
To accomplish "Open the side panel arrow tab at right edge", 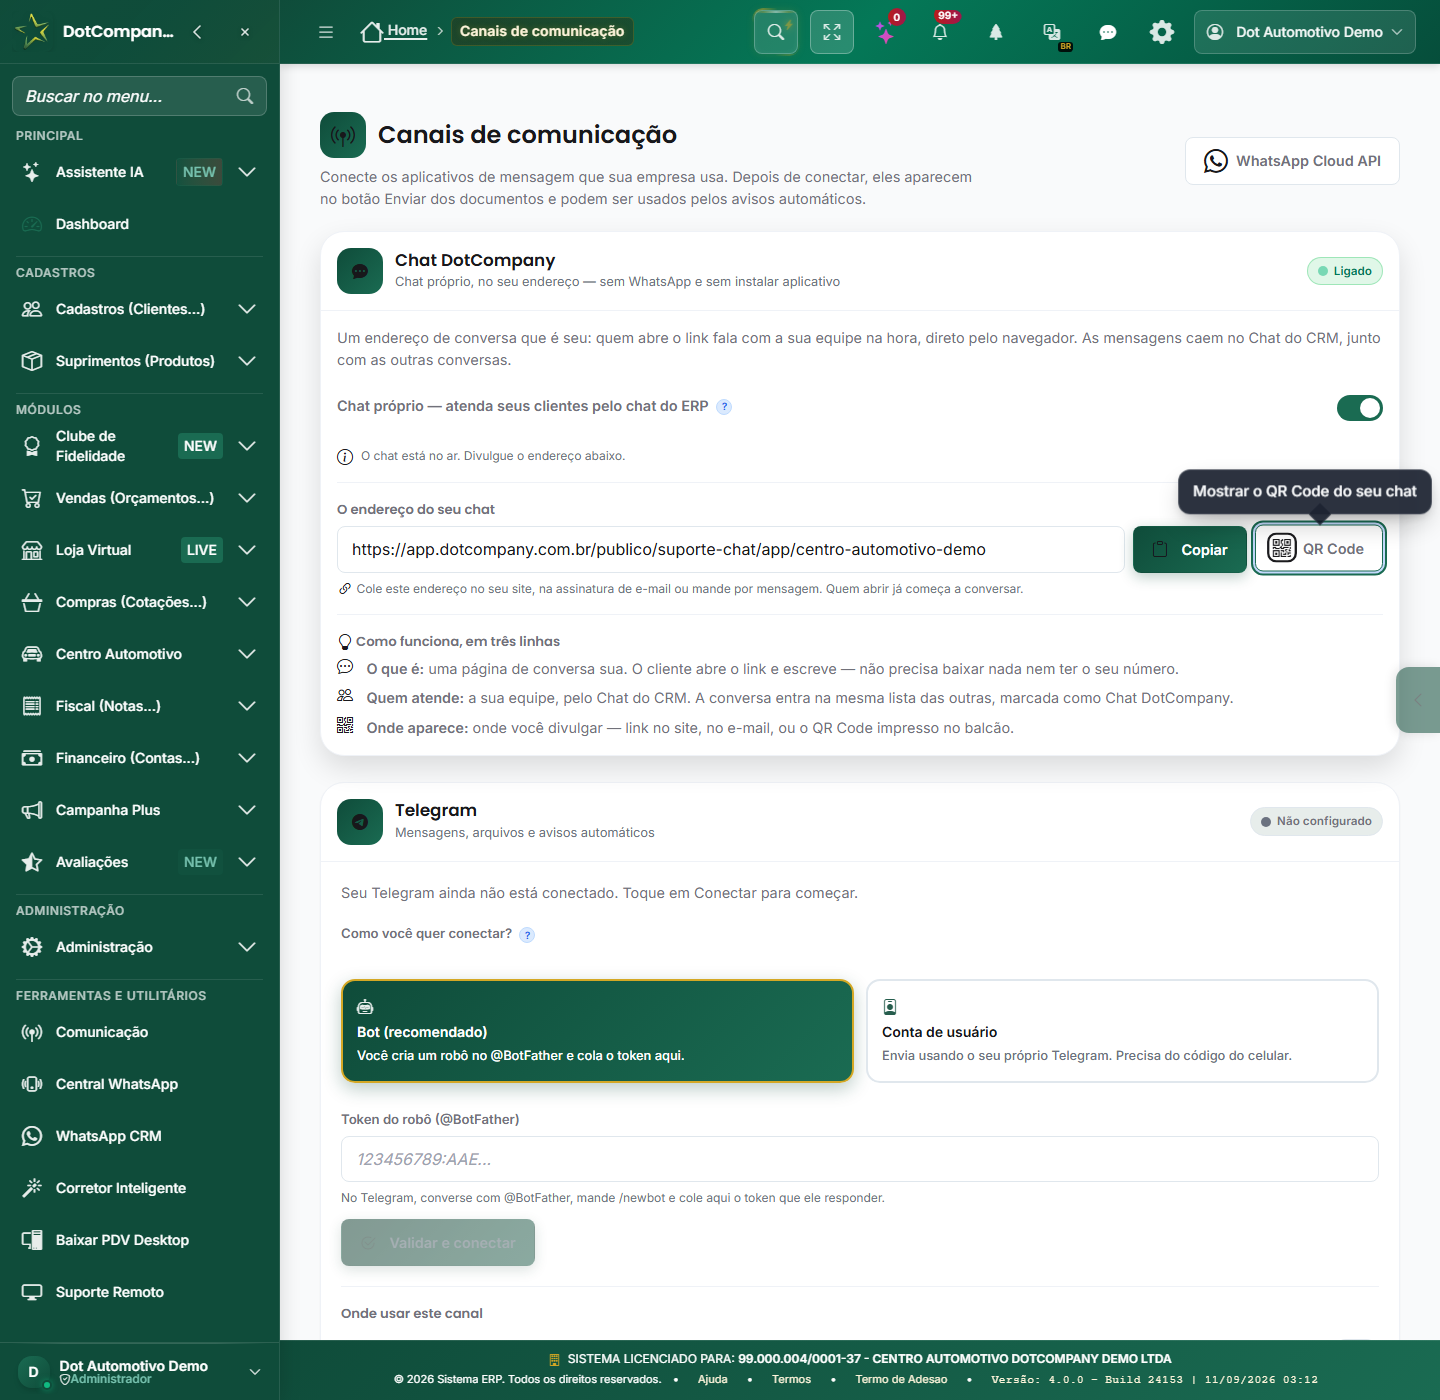I will pyautogui.click(x=1418, y=700).
